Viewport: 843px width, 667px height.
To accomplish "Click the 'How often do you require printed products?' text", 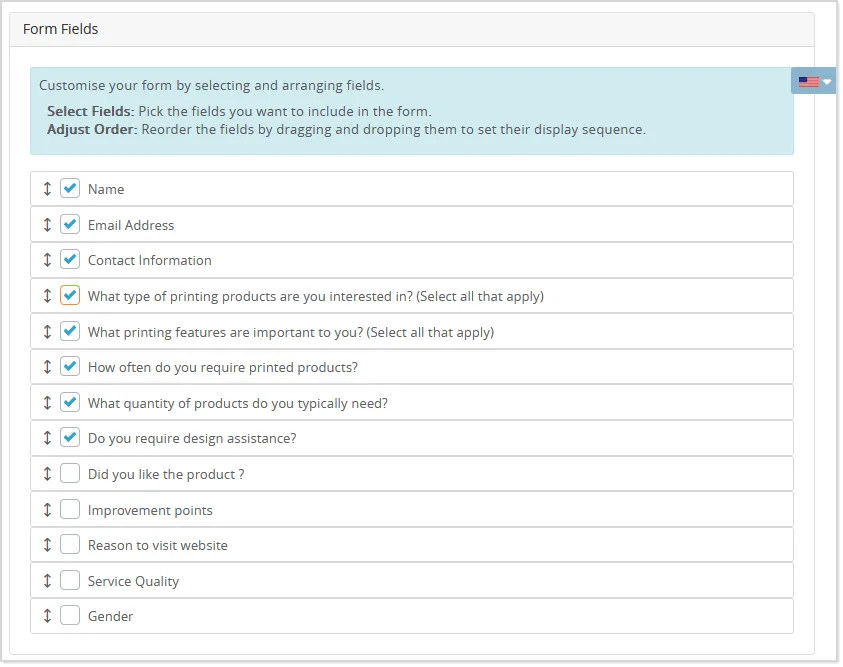I will click(x=223, y=368).
